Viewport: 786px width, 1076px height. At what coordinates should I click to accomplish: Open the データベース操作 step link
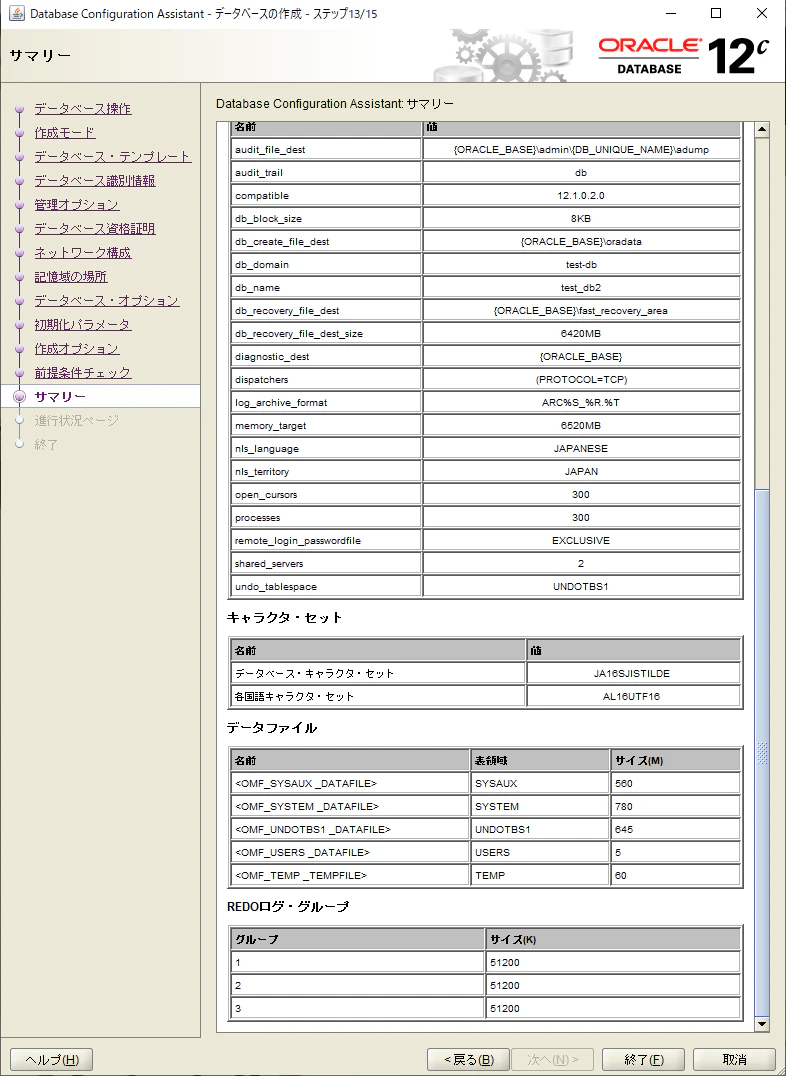click(83, 109)
